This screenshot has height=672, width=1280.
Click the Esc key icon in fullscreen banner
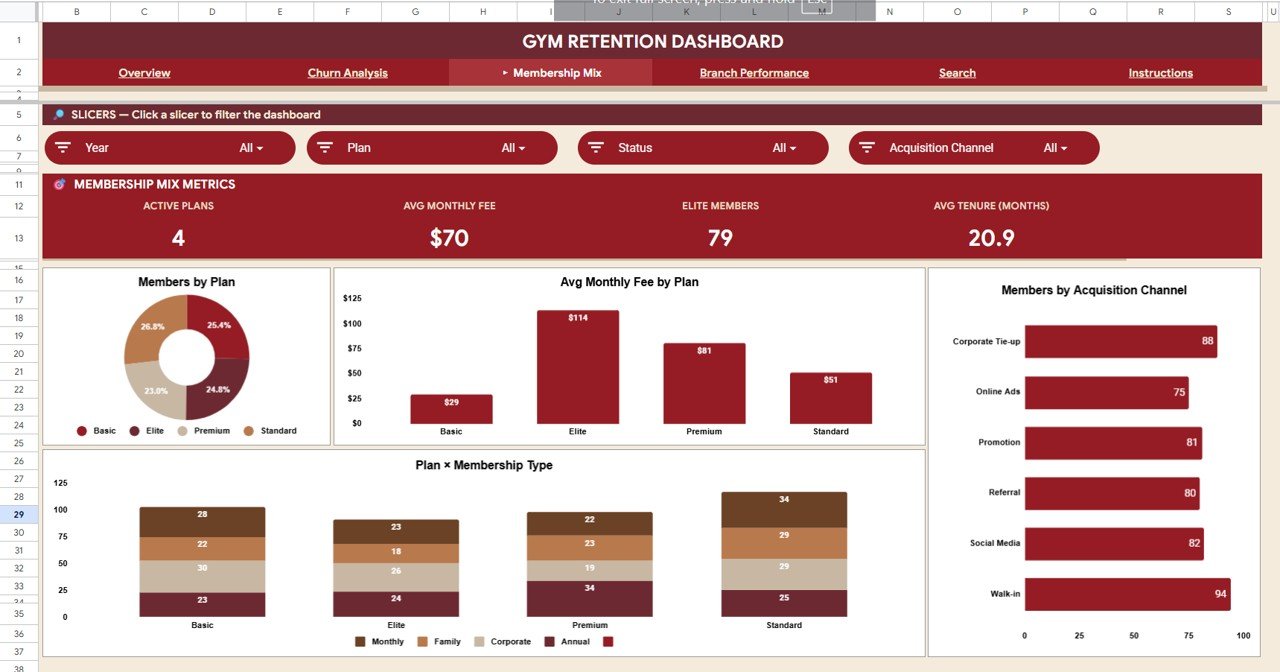coord(816,4)
